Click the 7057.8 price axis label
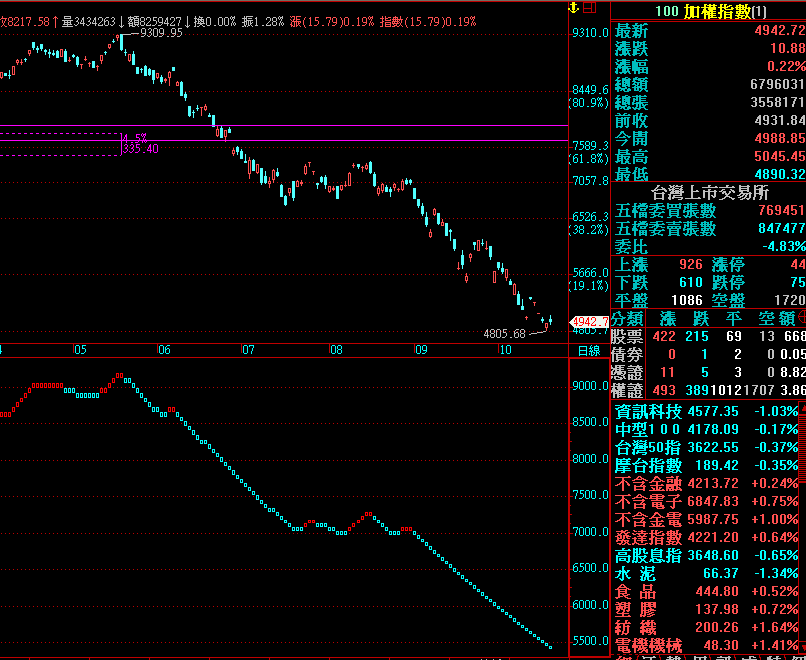 tap(590, 180)
